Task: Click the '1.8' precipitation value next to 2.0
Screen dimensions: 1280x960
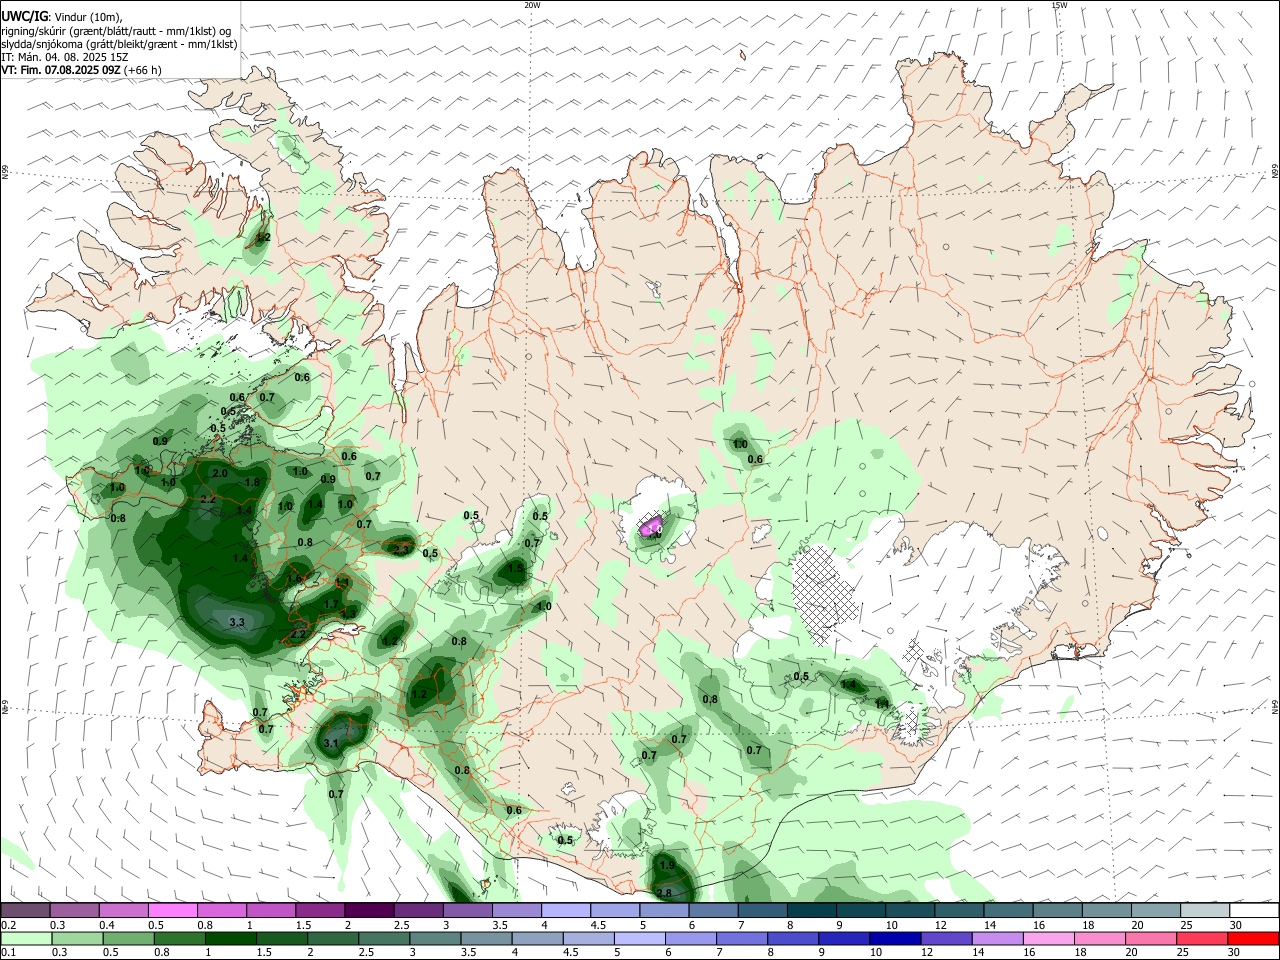Action: tap(252, 482)
